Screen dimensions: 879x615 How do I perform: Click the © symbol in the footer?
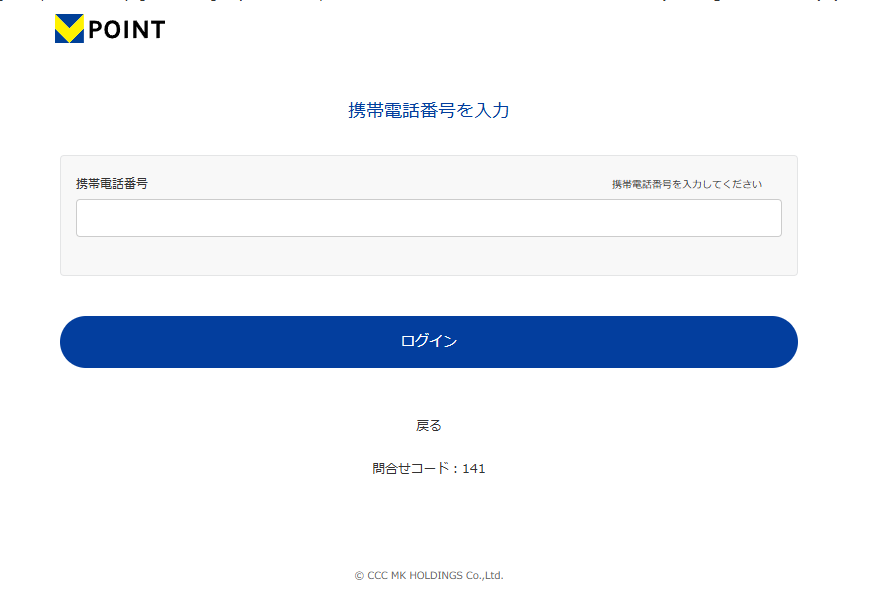click(359, 576)
